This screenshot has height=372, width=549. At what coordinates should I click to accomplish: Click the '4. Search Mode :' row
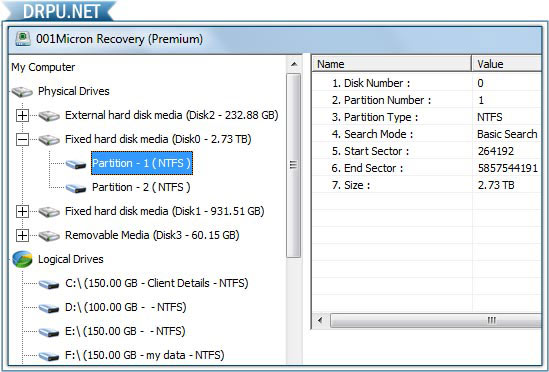427,134
